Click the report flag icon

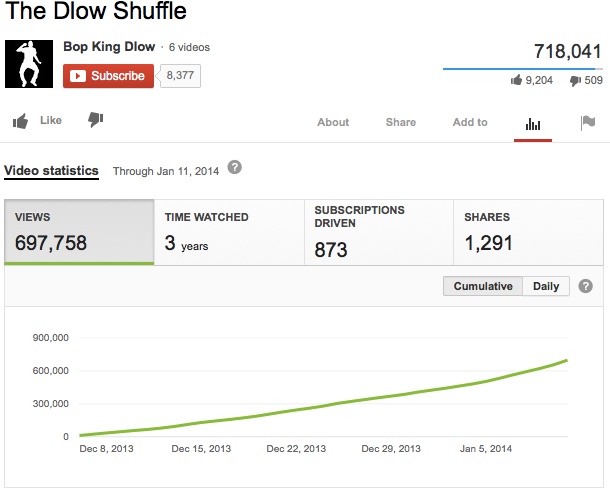tap(588, 123)
